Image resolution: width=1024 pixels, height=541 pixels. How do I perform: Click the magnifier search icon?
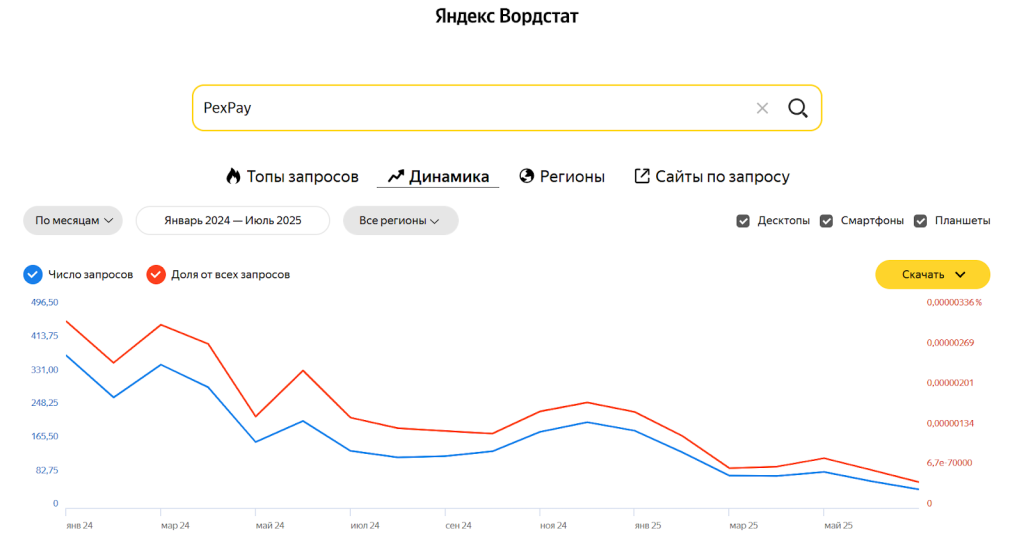(x=797, y=108)
